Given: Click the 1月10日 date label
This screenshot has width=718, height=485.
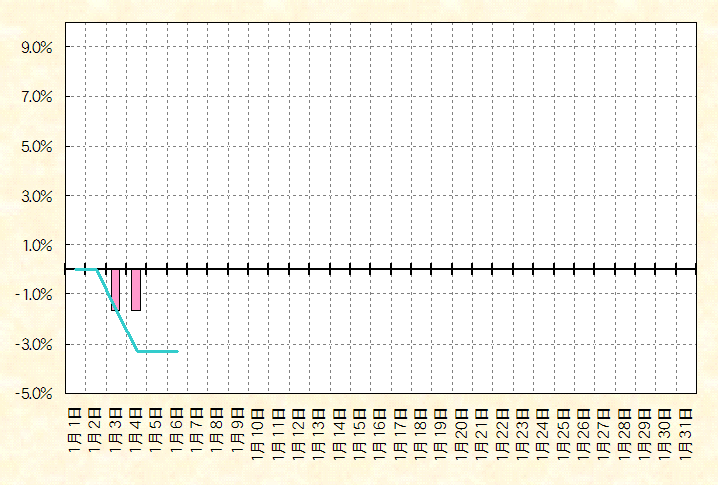Looking at the screenshot, I should click(x=258, y=428).
